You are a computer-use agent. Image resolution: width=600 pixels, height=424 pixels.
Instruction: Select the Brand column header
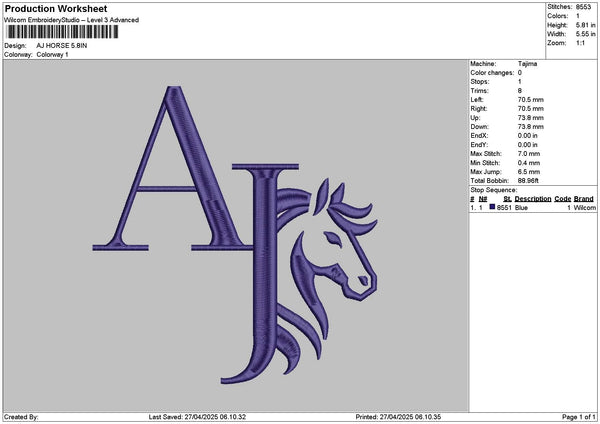[x=584, y=199]
